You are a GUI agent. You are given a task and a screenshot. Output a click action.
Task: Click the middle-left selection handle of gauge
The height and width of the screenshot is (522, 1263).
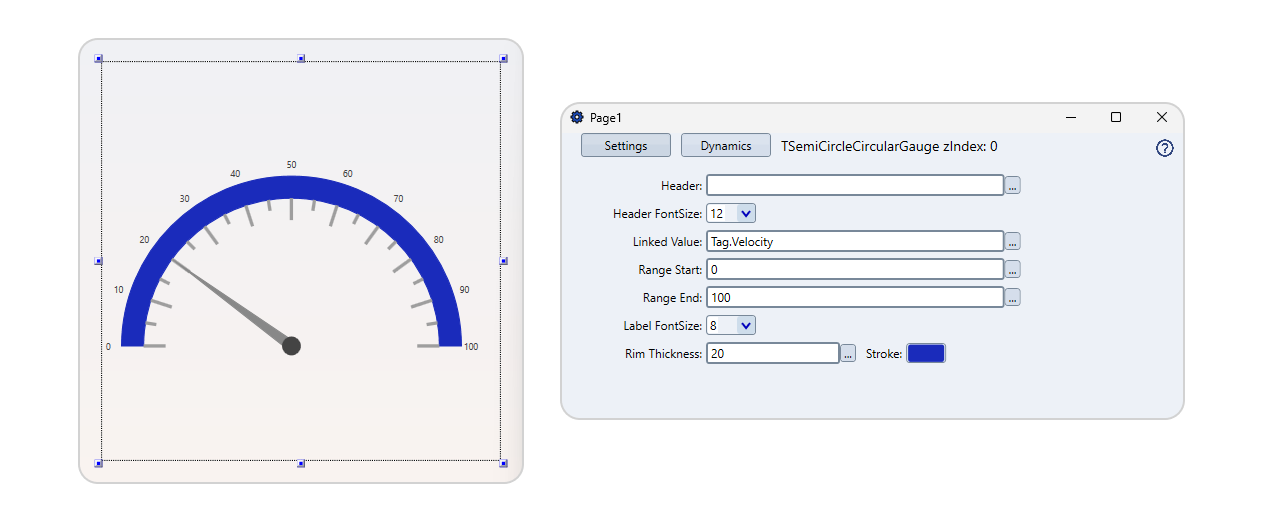pyautogui.click(x=98, y=261)
